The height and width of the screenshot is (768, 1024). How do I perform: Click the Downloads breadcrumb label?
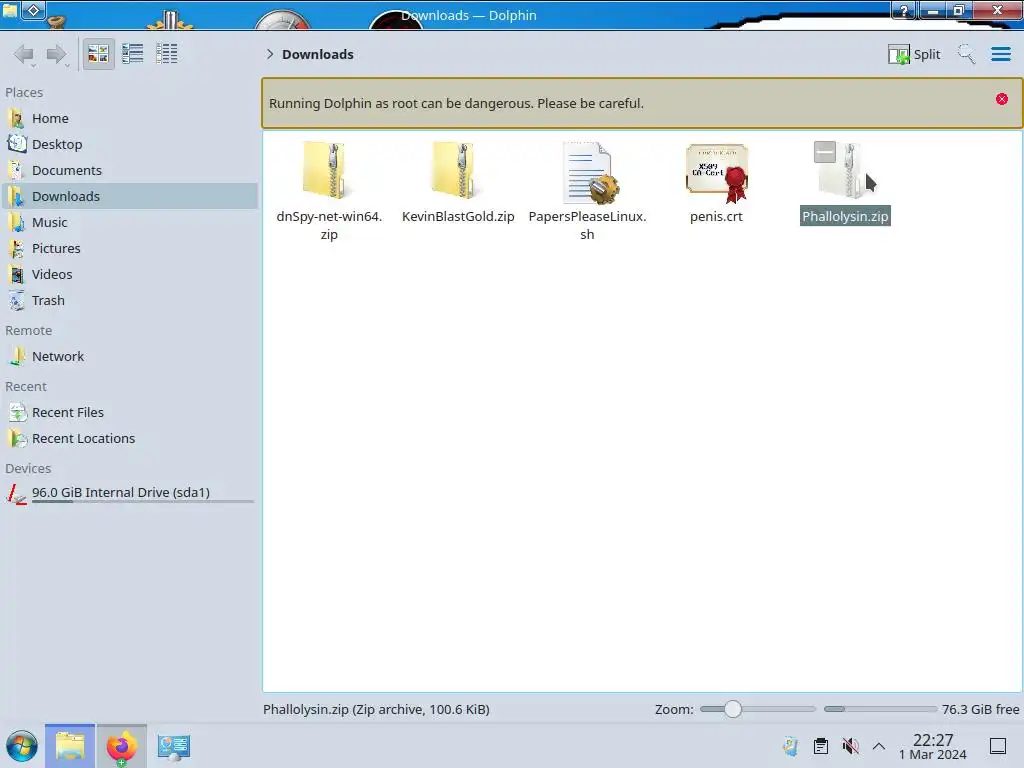318,54
